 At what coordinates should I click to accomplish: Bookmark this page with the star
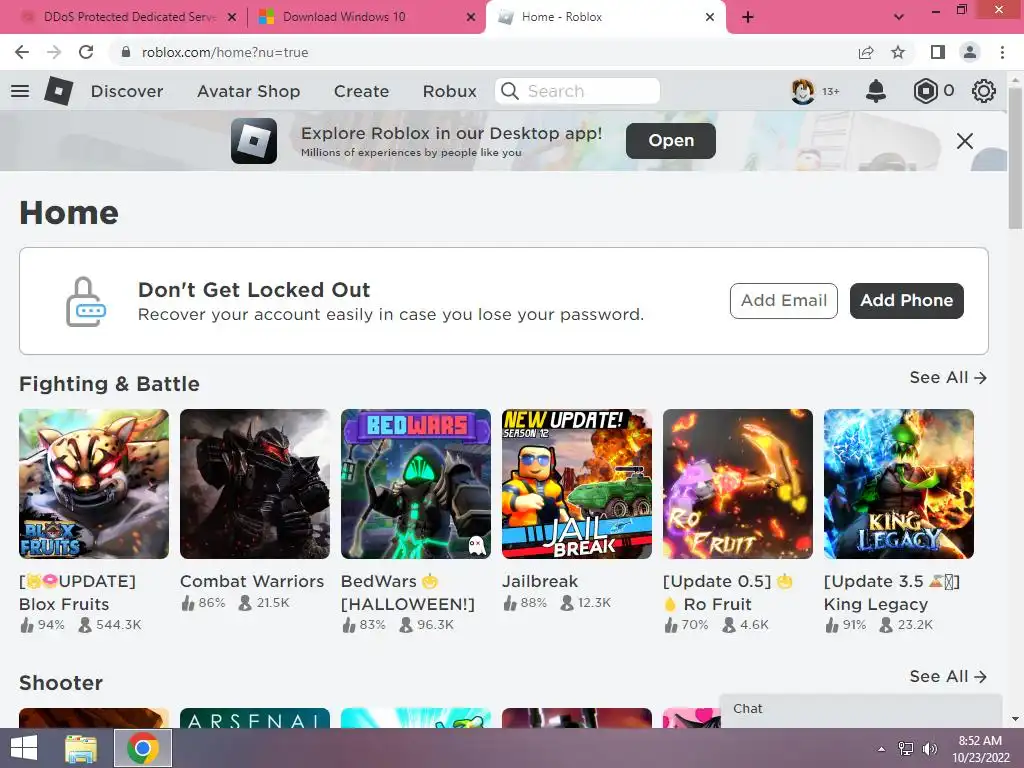click(x=898, y=52)
